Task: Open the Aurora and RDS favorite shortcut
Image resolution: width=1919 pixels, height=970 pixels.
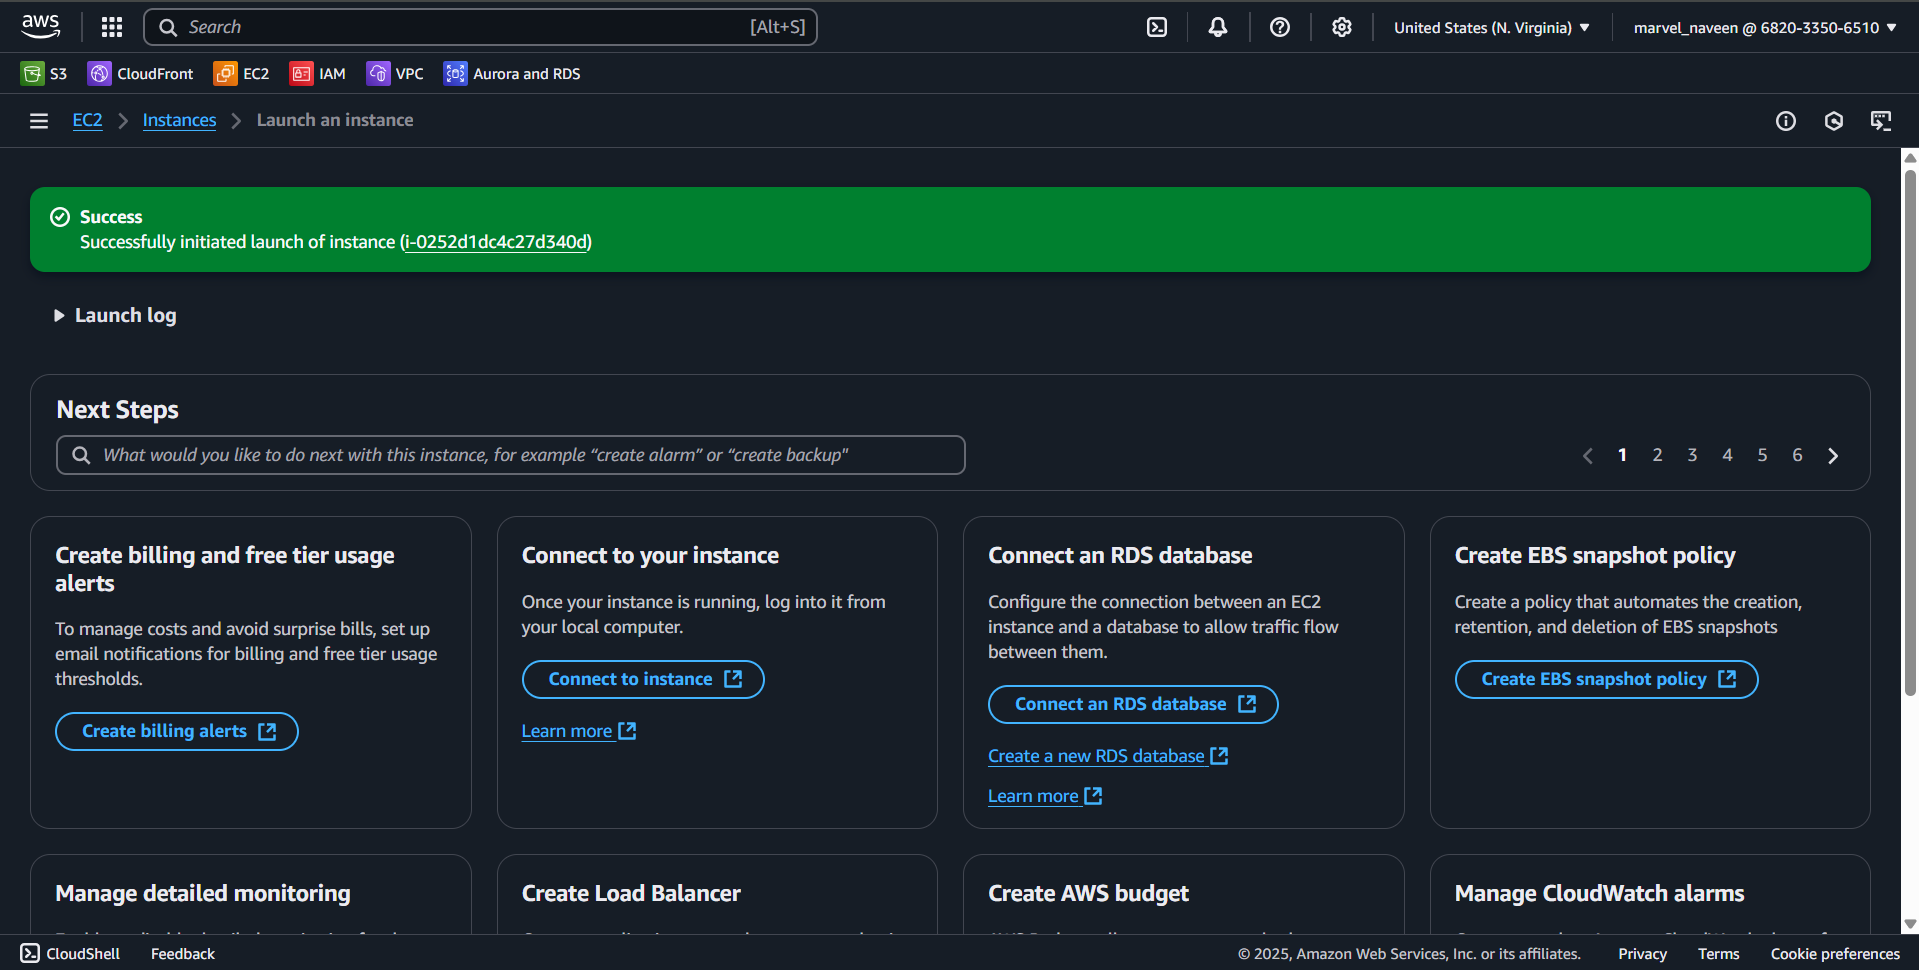Action: pos(512,74)
